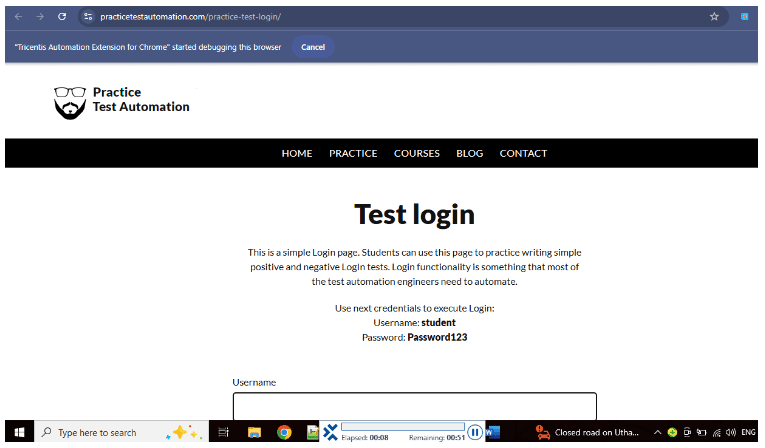
Task: Show hidden system tray icons
Action: click(657, 433)
